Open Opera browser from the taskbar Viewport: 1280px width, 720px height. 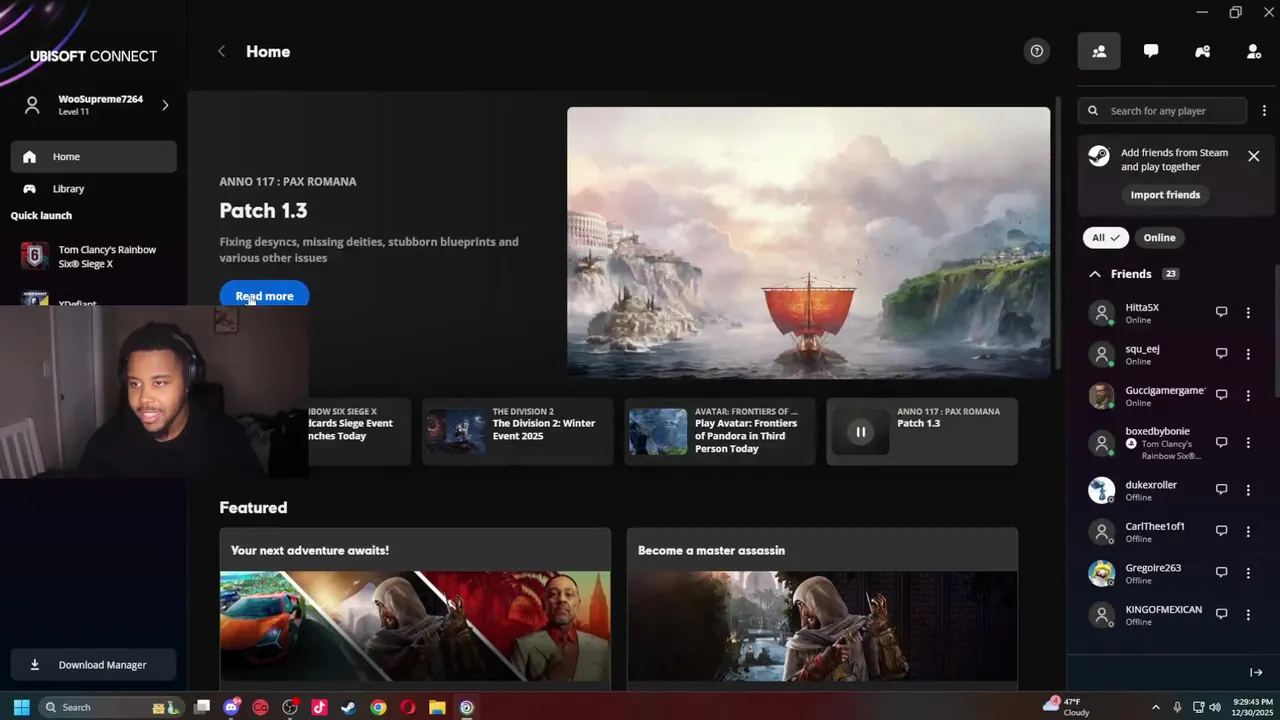pyautogui.click(x=407, y=707)
